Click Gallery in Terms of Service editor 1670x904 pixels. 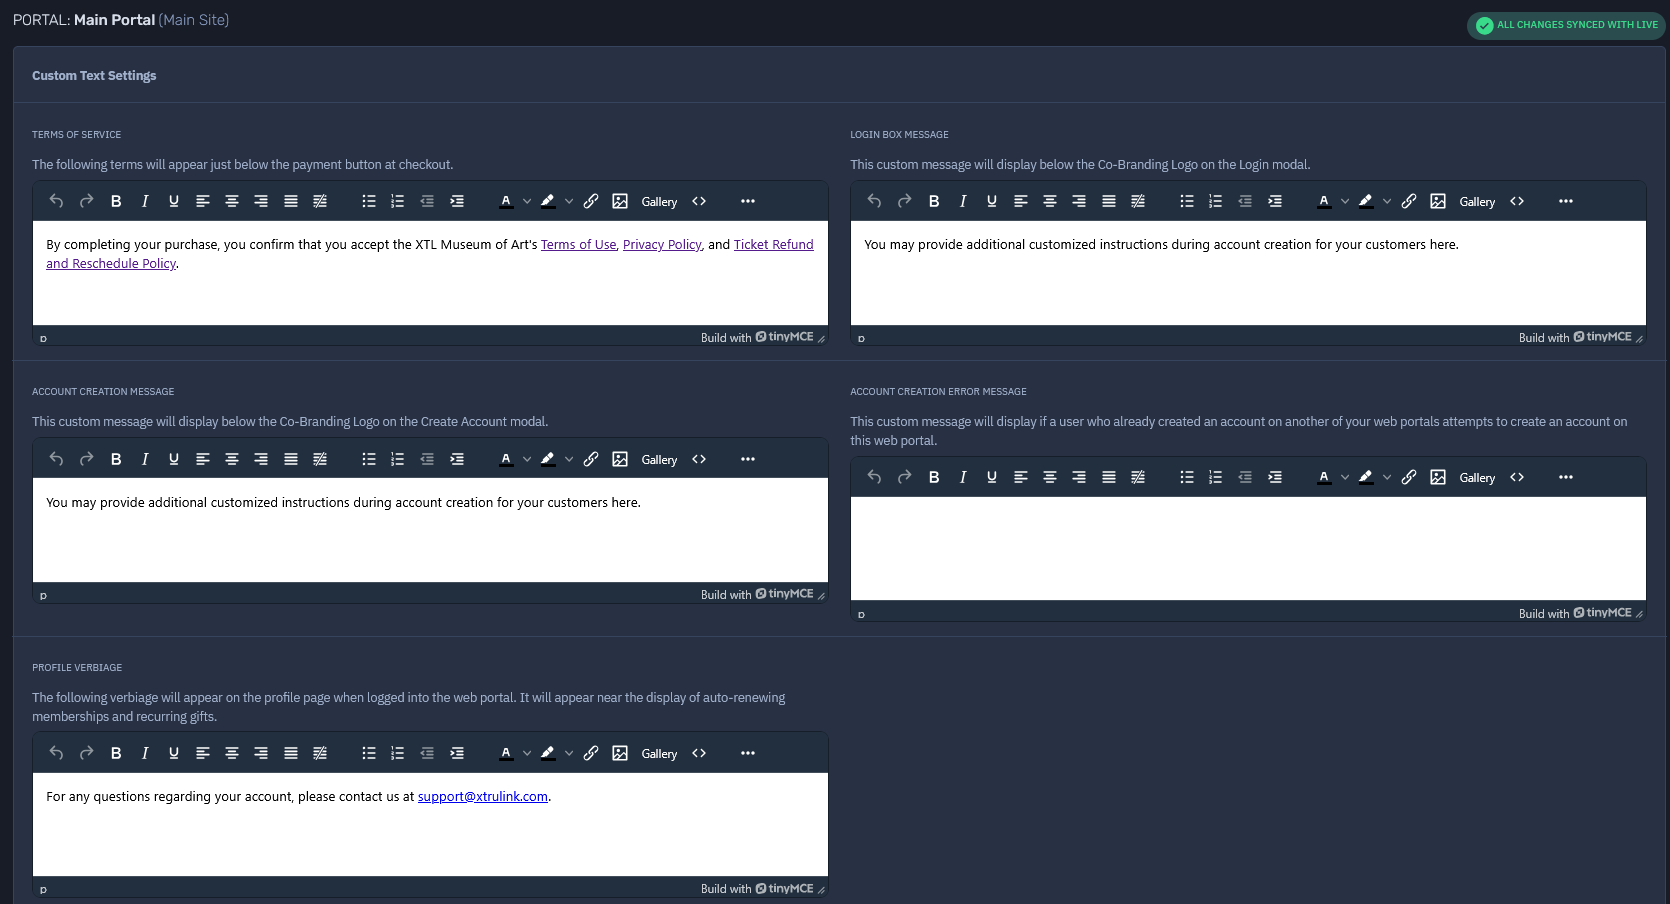point(659,201)
